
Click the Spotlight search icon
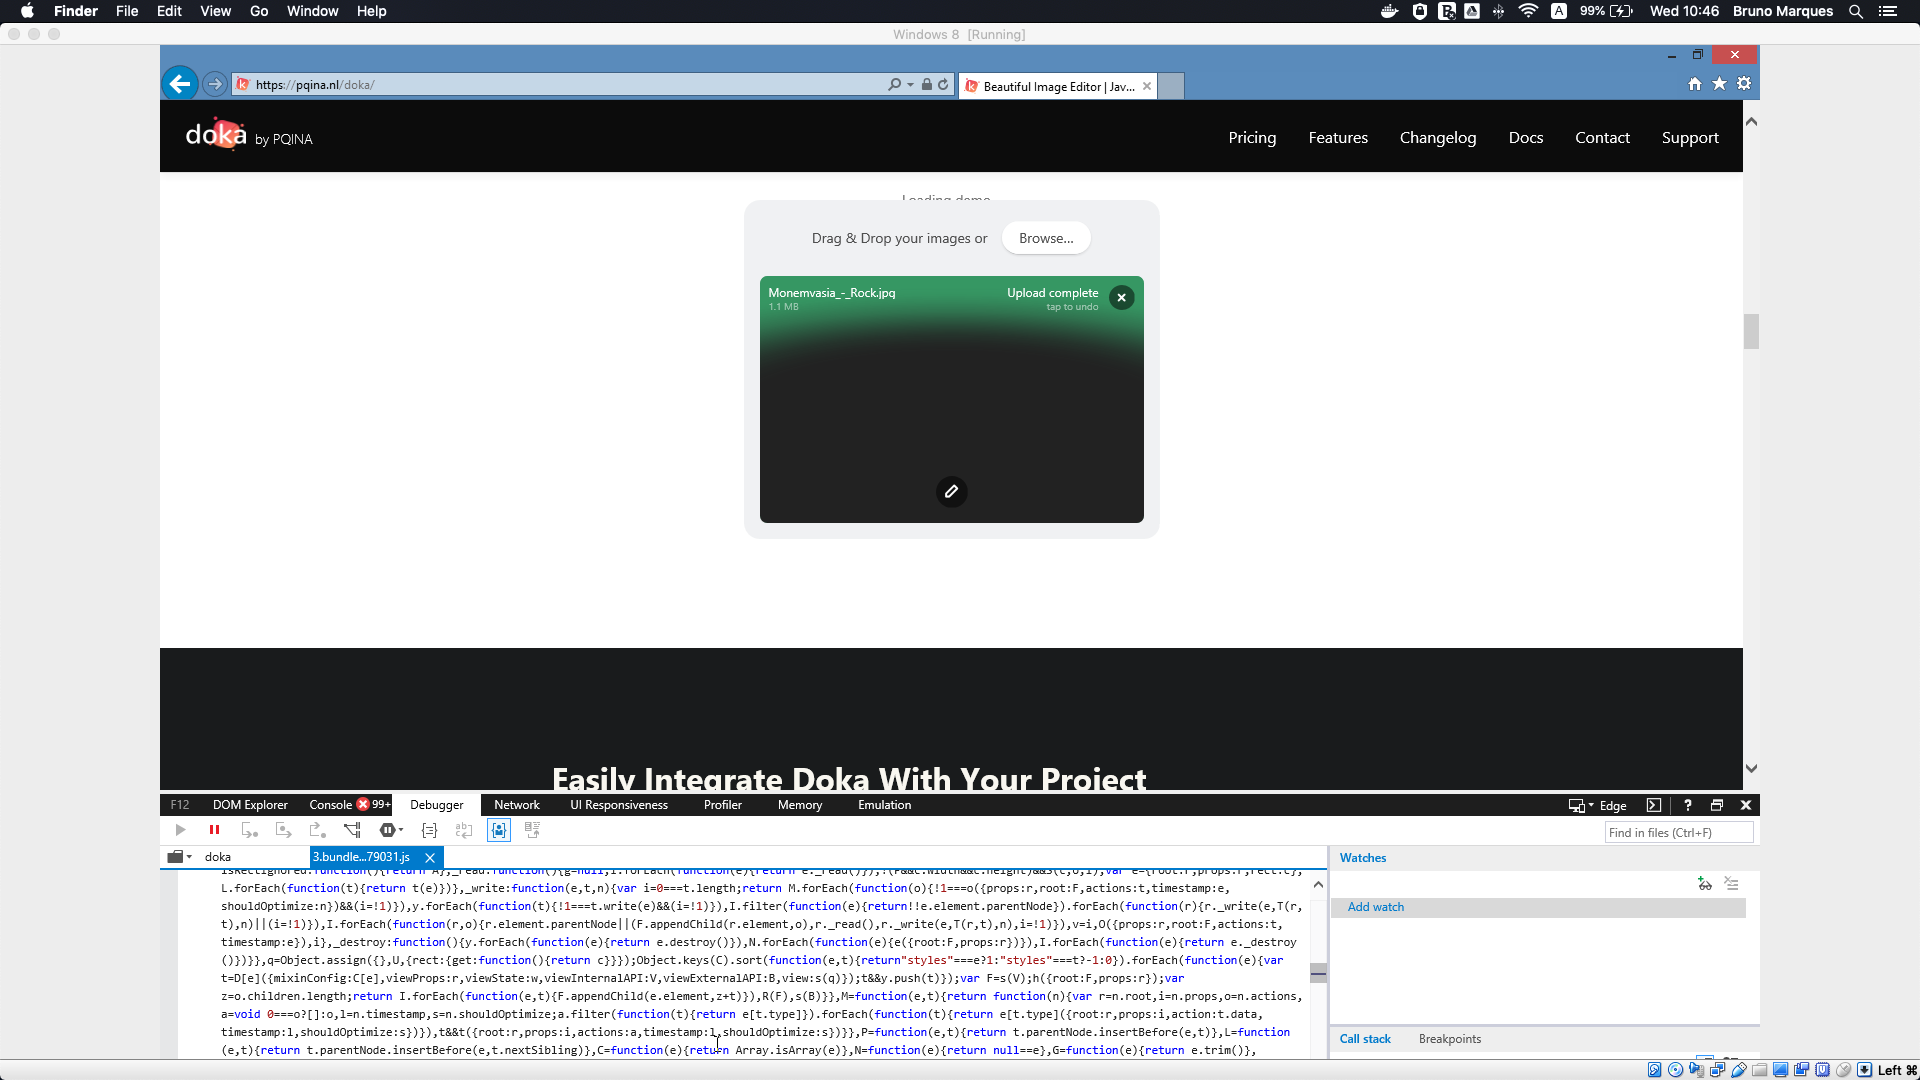tap(1856, 11)
